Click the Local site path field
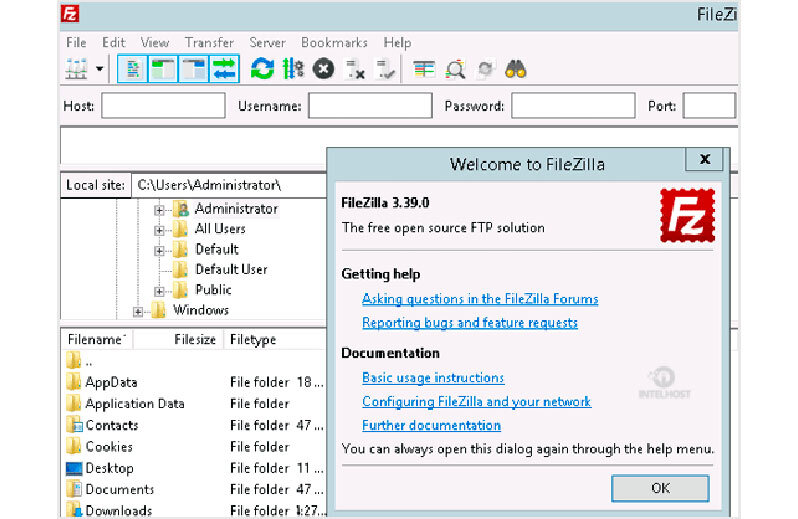 coord(229,185)
